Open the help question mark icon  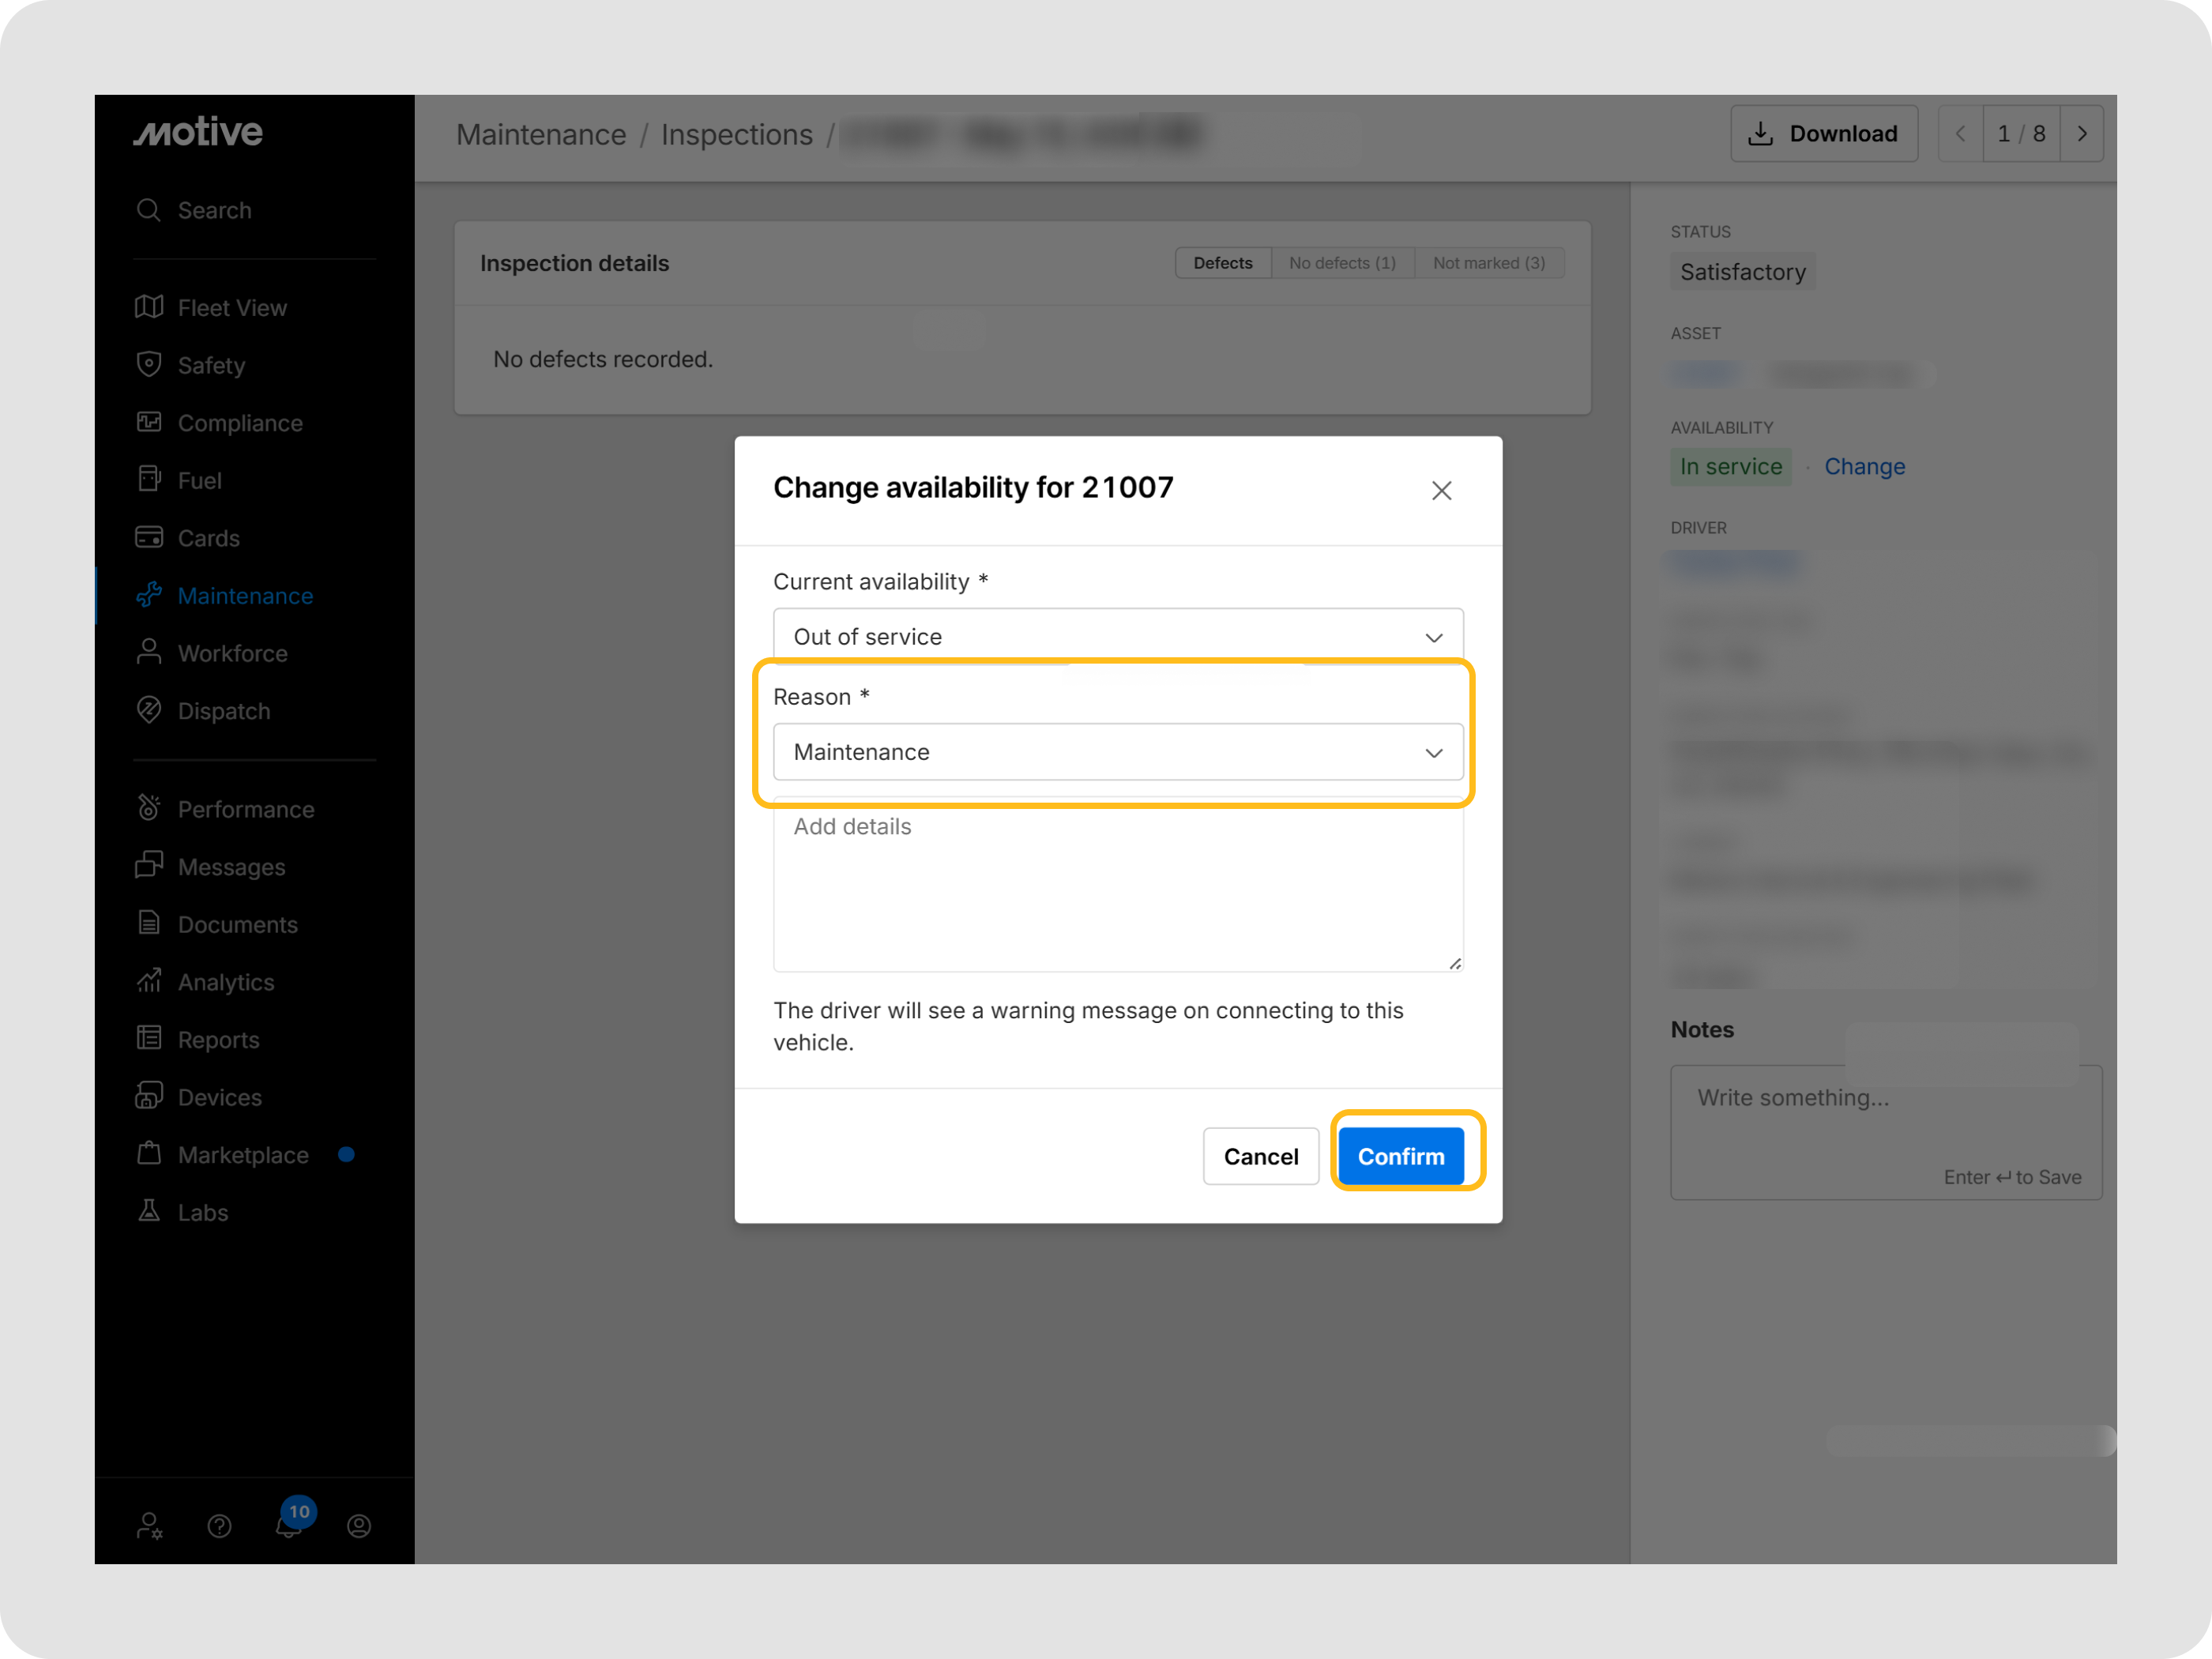click(x=219, y=1526)
